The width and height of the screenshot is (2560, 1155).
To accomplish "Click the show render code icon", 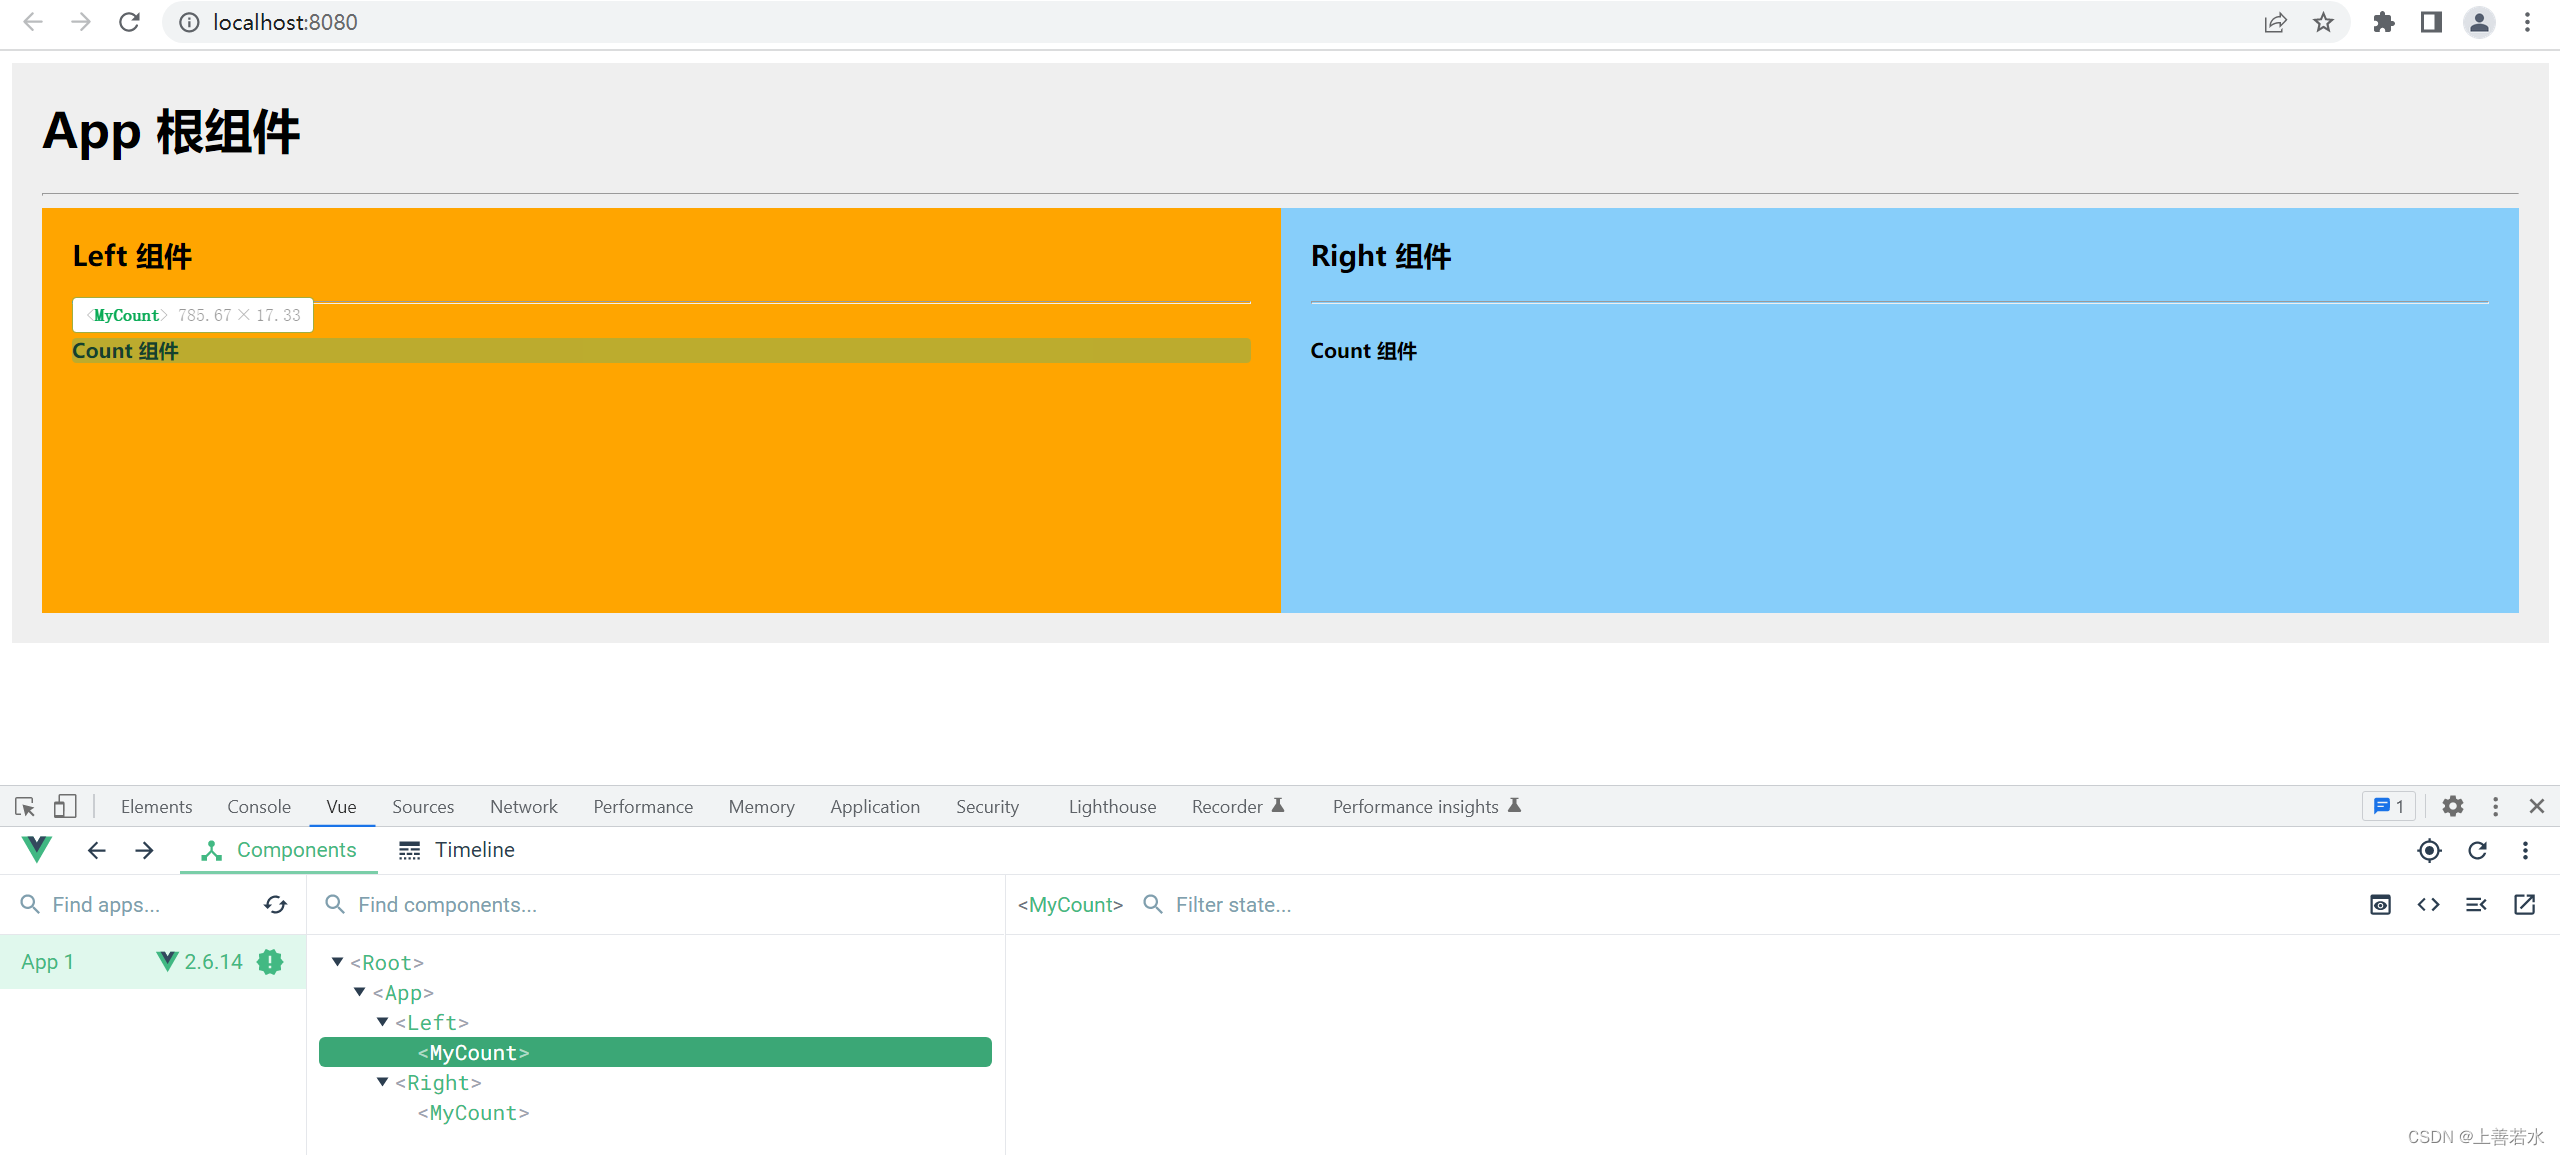I will pyautogui.click(x=2476, y=905).
